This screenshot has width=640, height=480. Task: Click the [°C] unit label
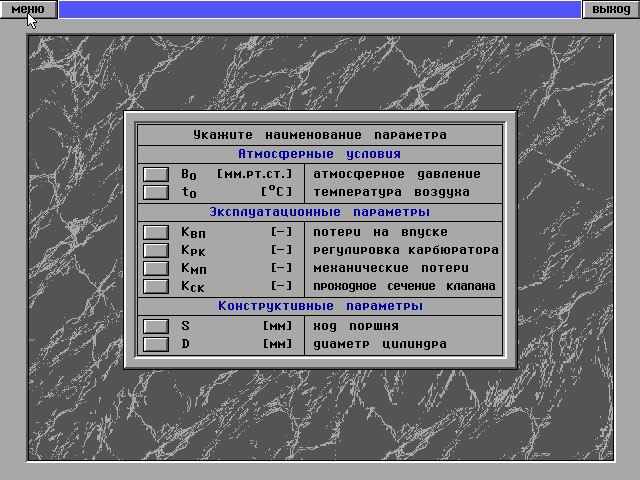click(277, 191)
